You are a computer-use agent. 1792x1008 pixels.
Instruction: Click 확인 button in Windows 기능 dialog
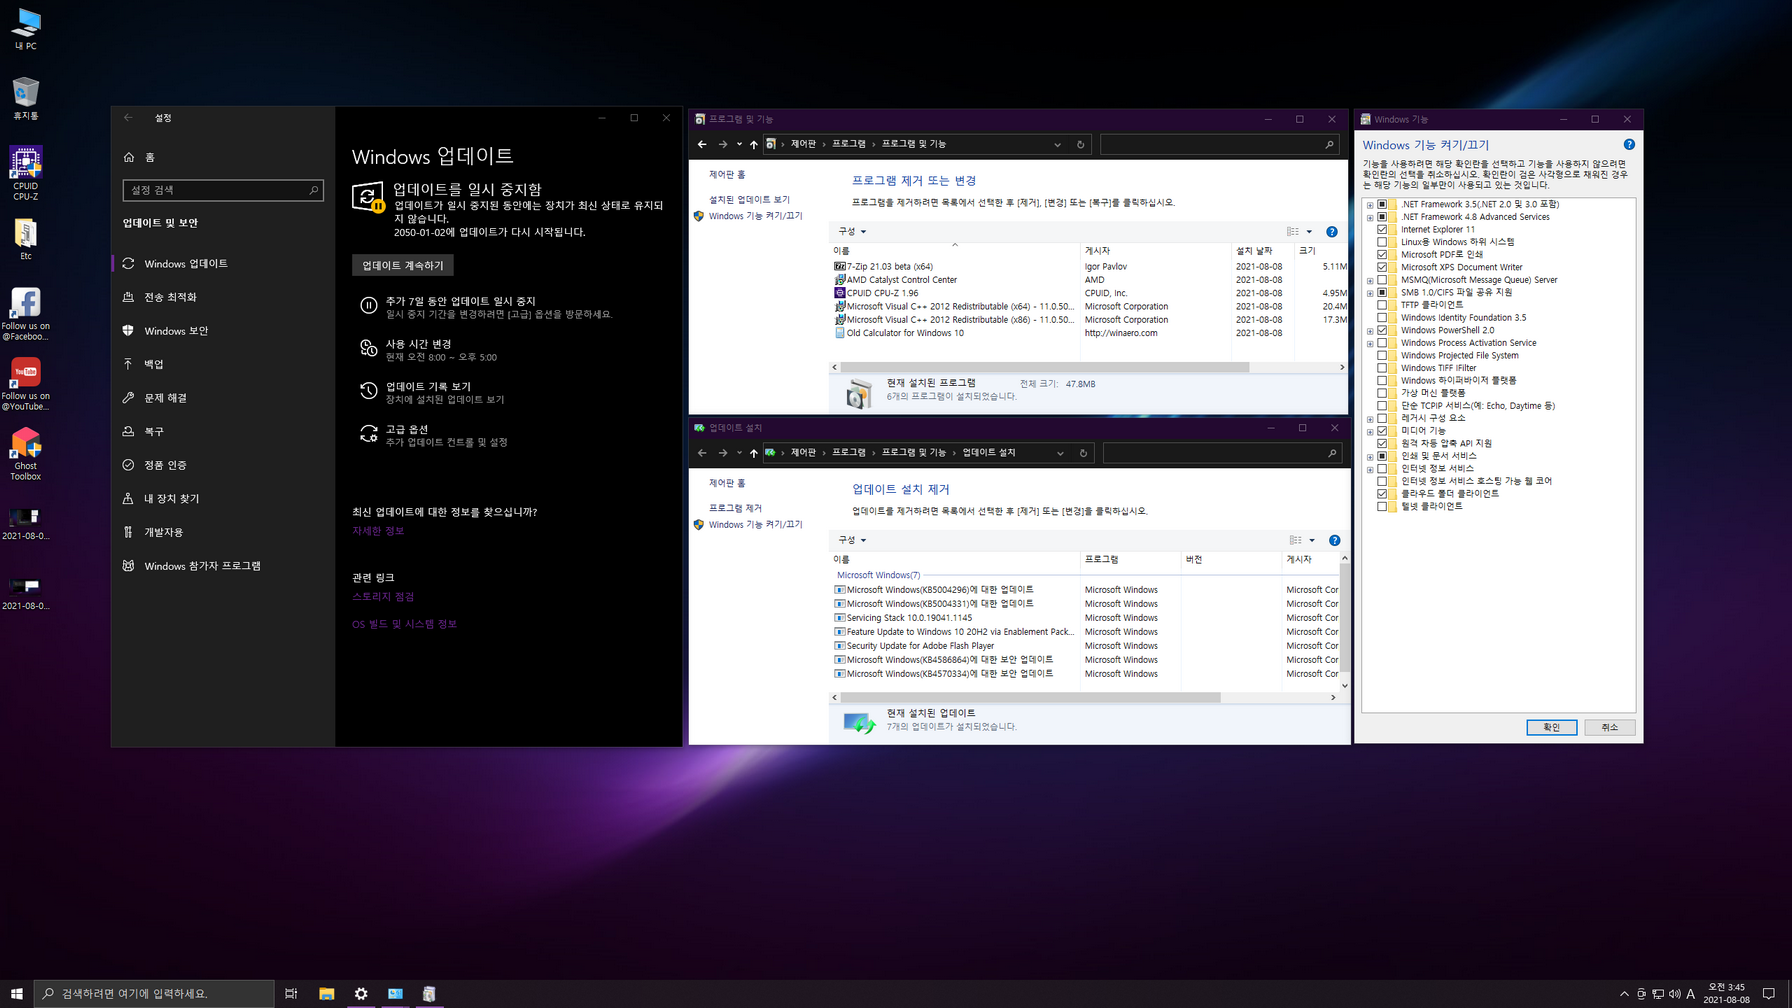(x=1551, y=727)
